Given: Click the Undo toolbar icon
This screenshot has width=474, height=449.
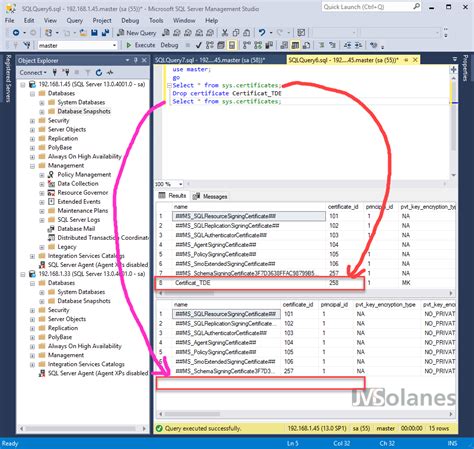Looking at the screenshot, I should (x=262, y=33).
